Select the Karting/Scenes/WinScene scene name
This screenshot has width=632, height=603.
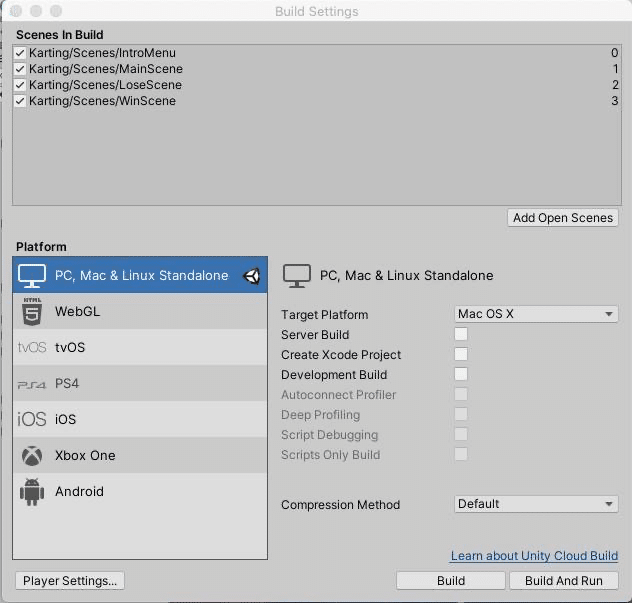pyautogui.click(x=102, y=101)
